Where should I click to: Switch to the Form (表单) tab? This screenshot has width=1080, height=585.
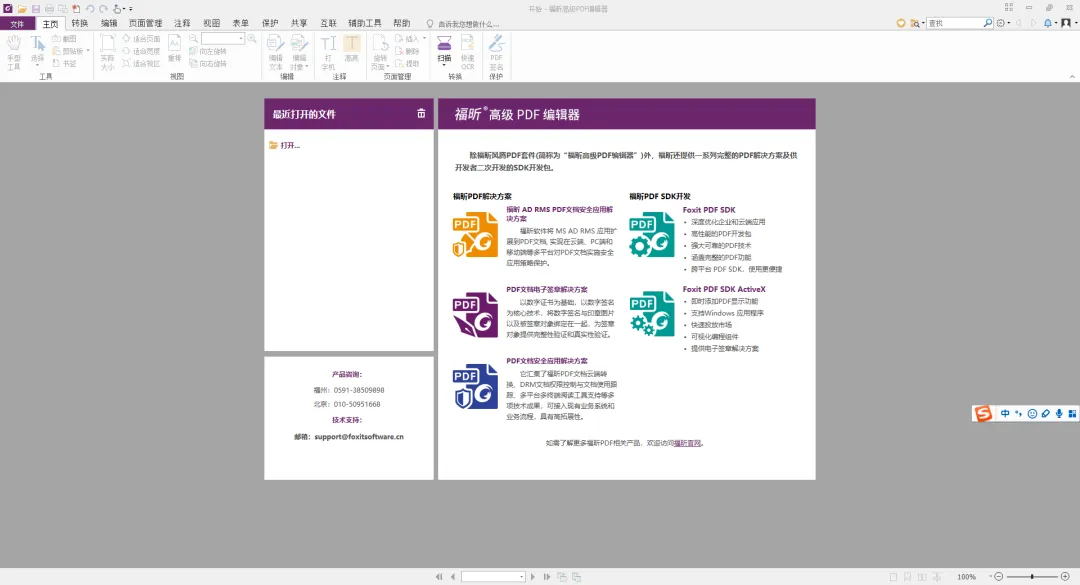240,23
